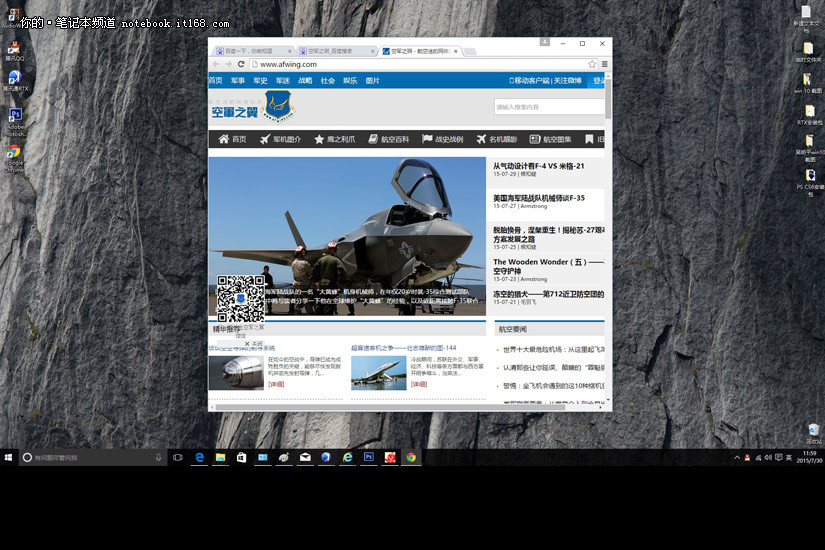The image size is (825, 550).
Task: Open 战史战例 with flag icon
Action: coord(442,139)
